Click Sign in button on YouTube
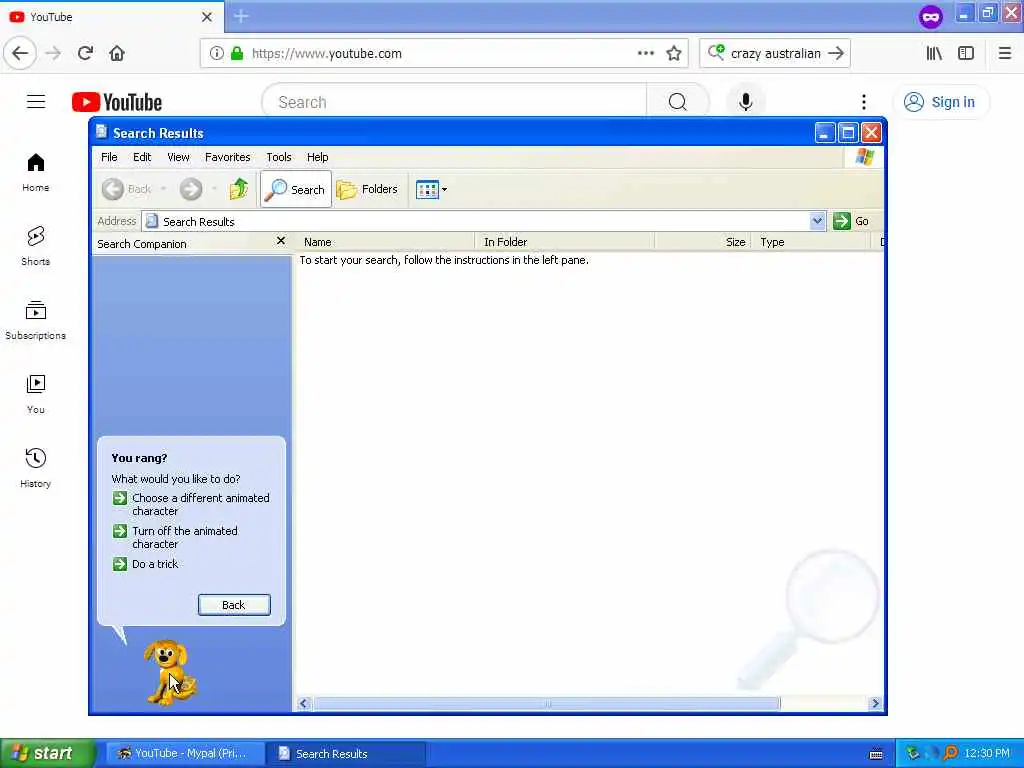The width and height of the screenshot is (1024, 768). coord(940,102)
